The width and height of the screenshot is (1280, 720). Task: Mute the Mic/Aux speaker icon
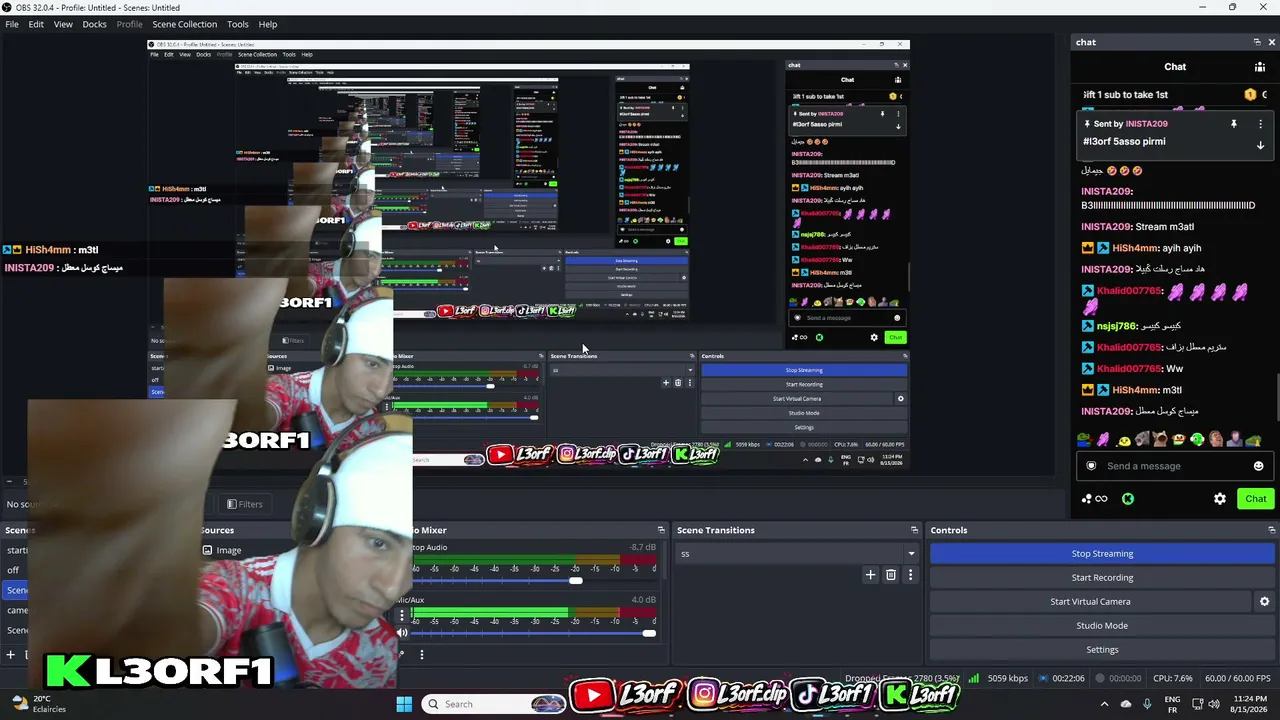tap(403, 633)
